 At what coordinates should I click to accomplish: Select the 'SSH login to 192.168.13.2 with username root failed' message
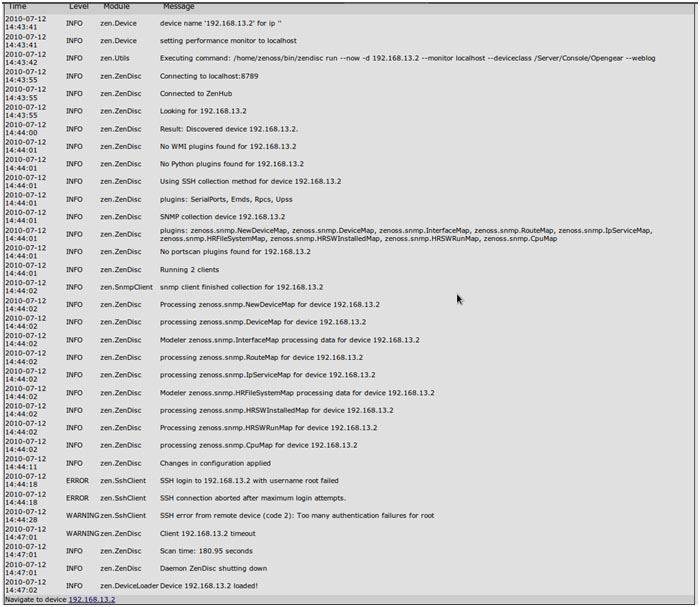[249, 481]
